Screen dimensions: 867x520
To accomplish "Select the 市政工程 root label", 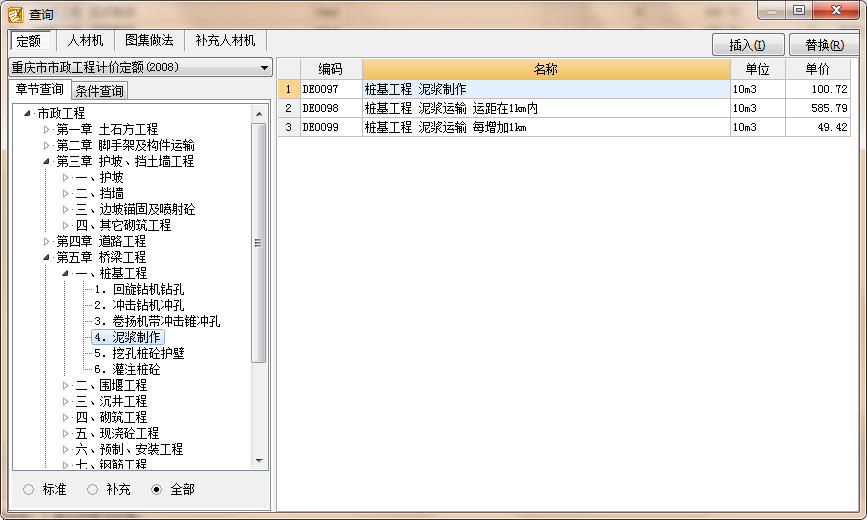I will tap(61, 113).
